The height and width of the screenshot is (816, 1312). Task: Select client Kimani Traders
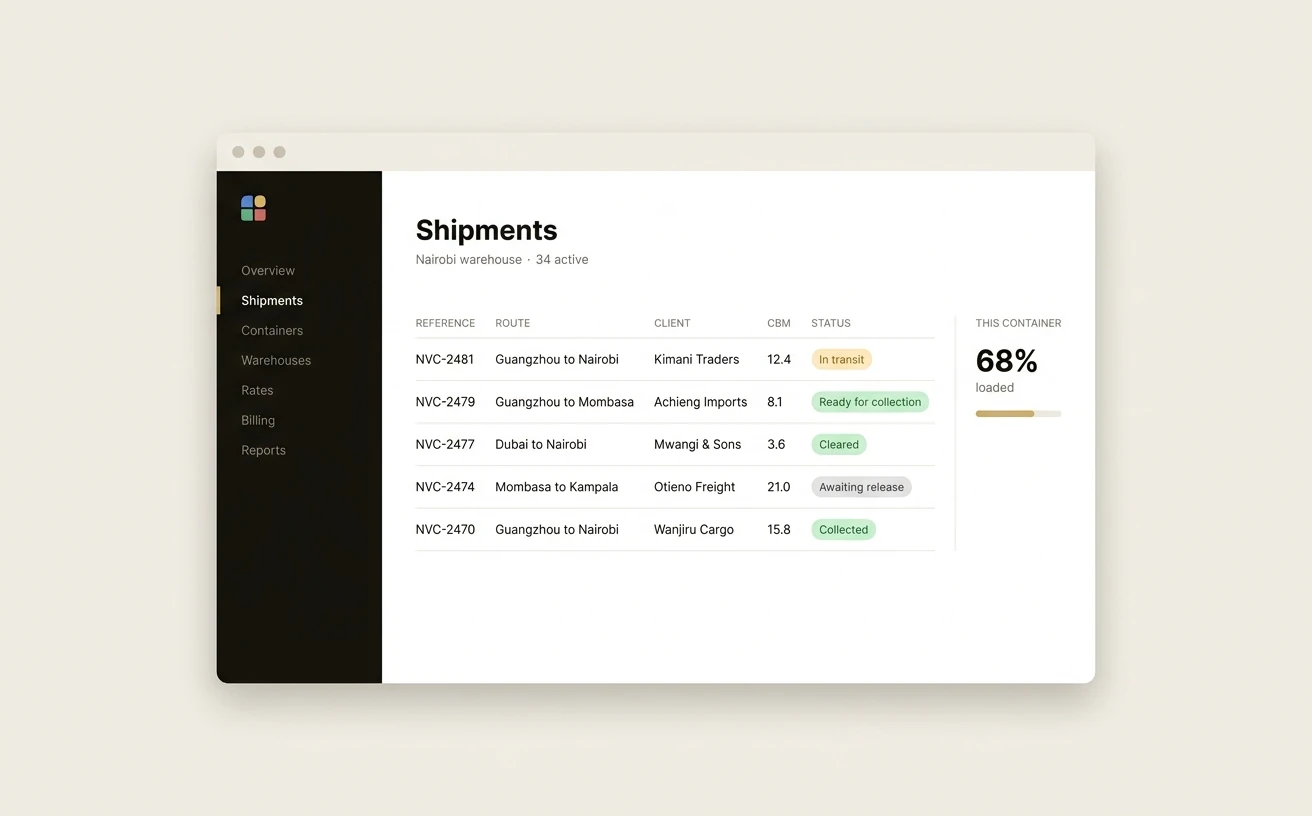(696, 359)
